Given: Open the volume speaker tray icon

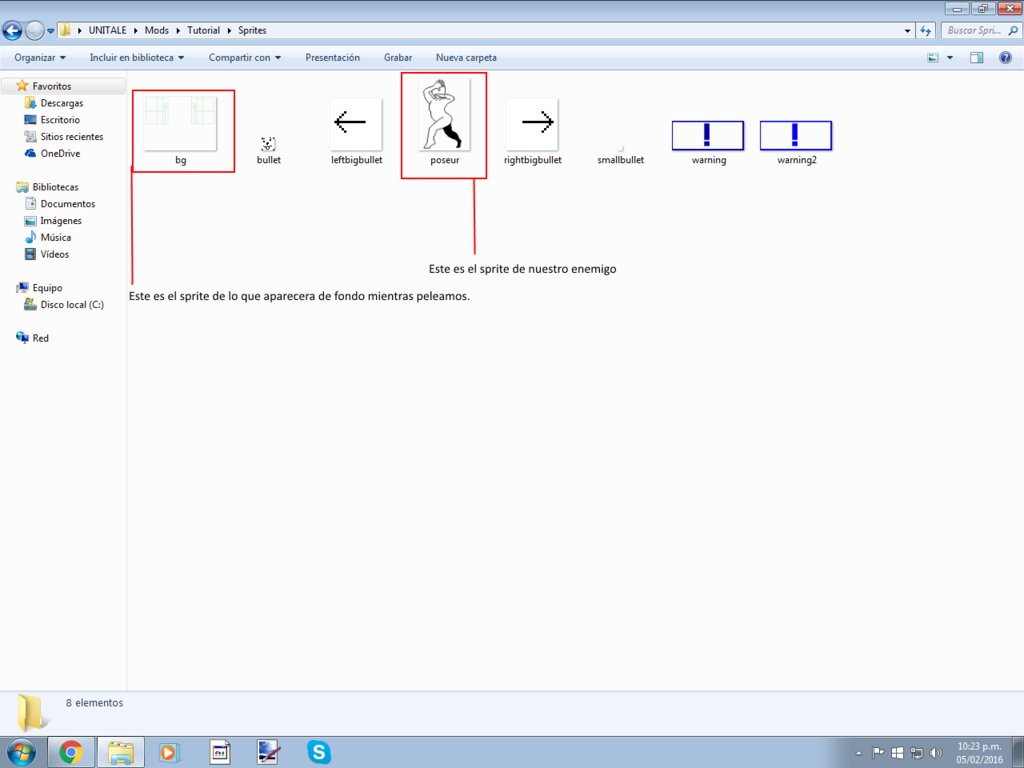Looking at the screenshot, I should 936,753.
